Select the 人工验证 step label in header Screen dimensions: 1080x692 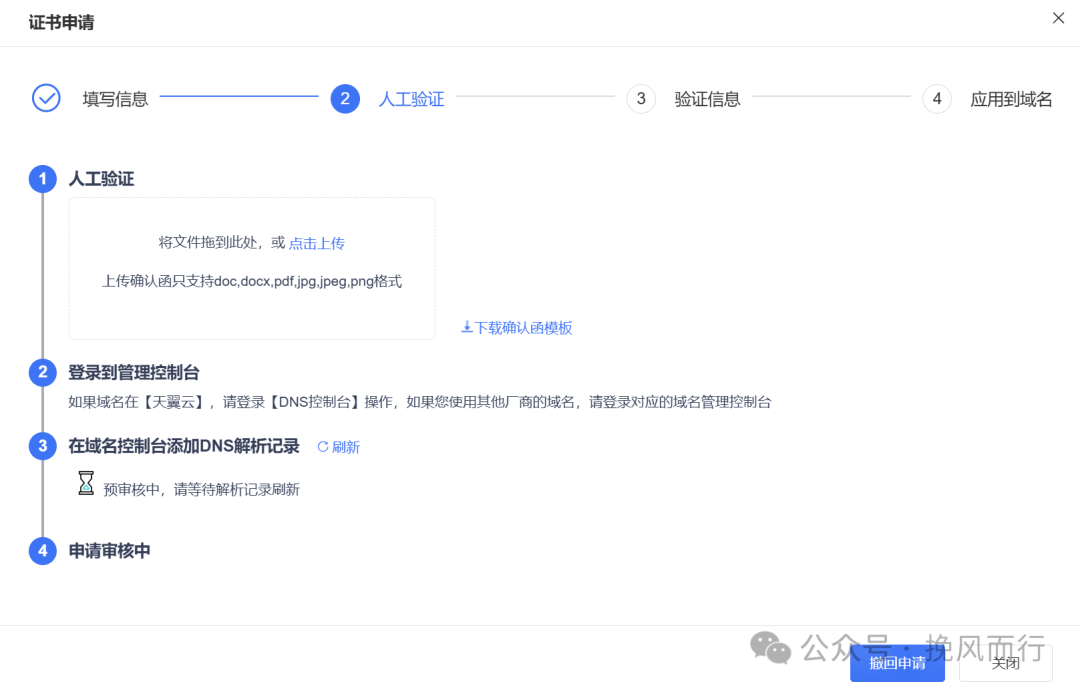click(x=411, y=99)
